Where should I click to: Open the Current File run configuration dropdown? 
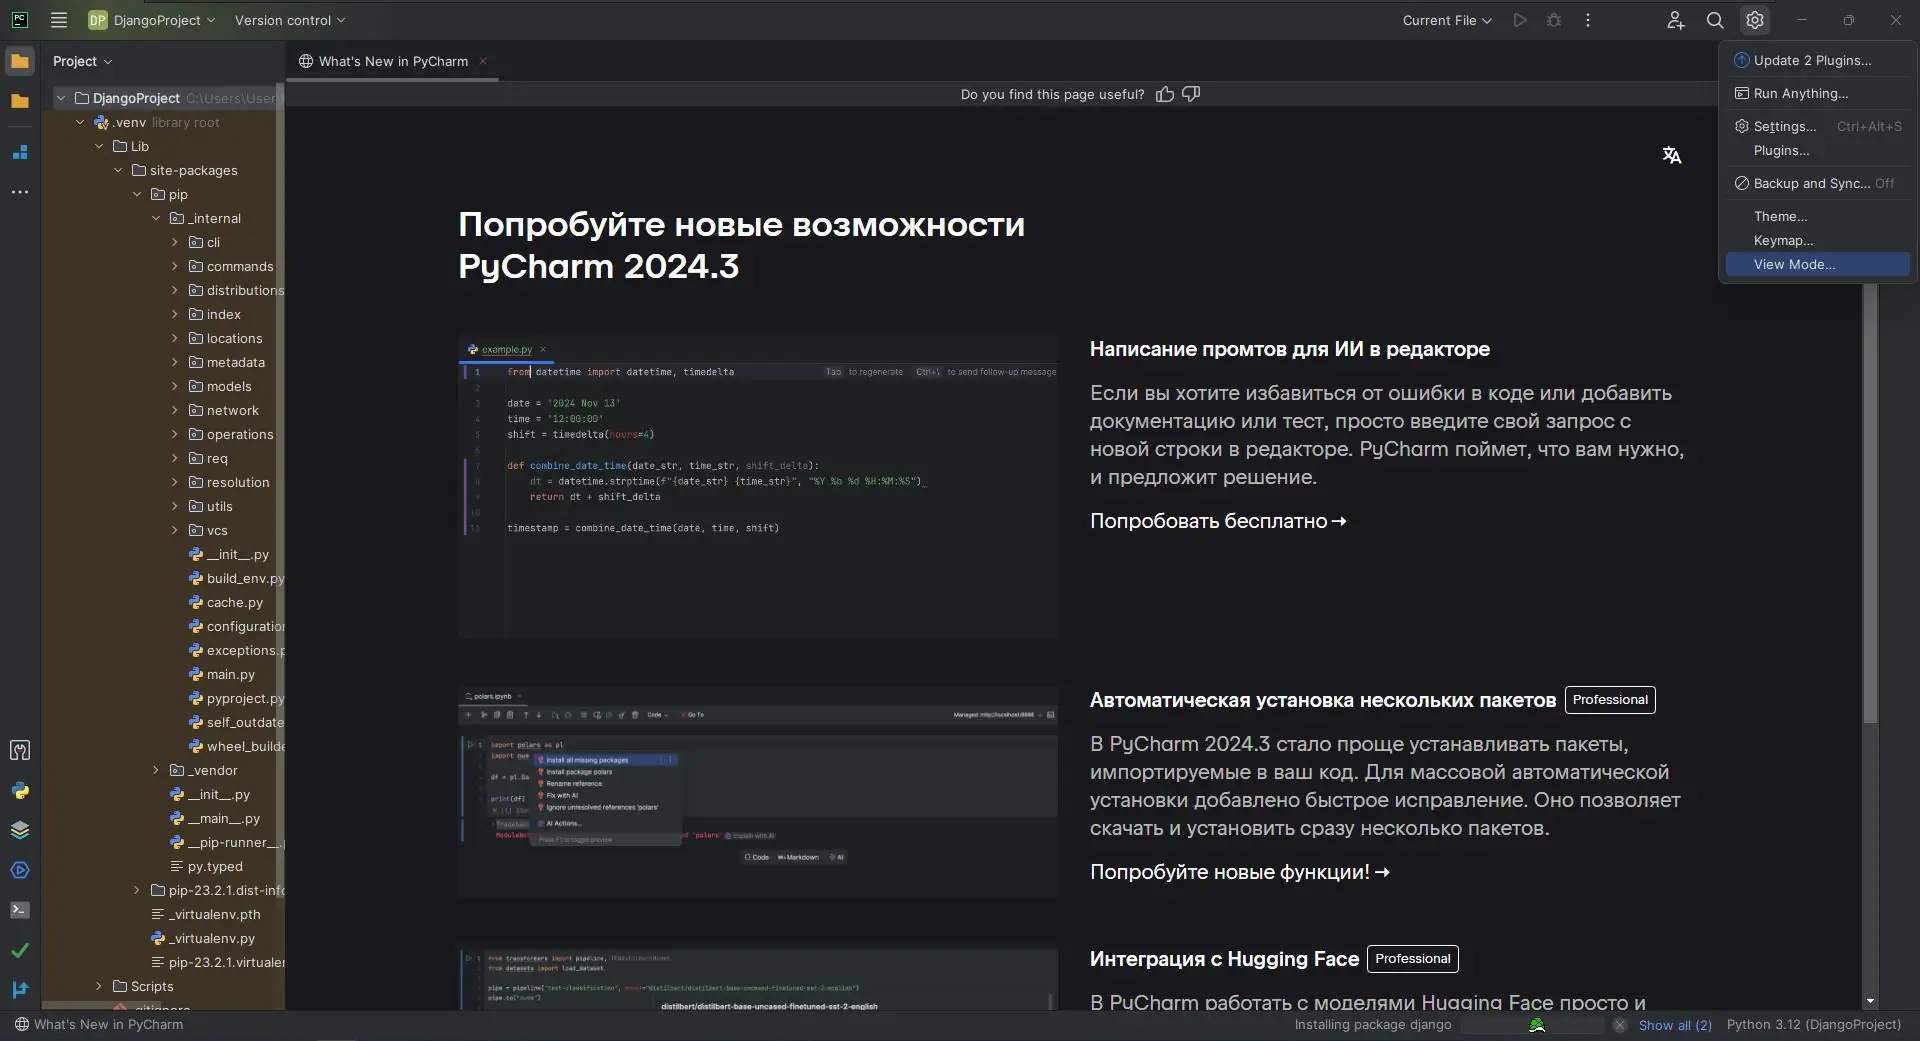[1446, 20]
